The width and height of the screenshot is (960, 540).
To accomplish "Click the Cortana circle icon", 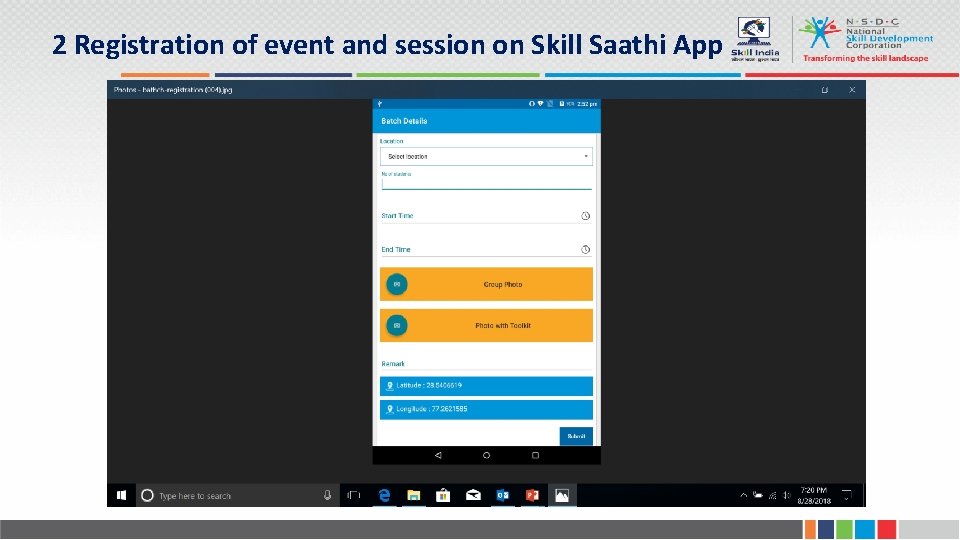I will click(x=147, y=495).
